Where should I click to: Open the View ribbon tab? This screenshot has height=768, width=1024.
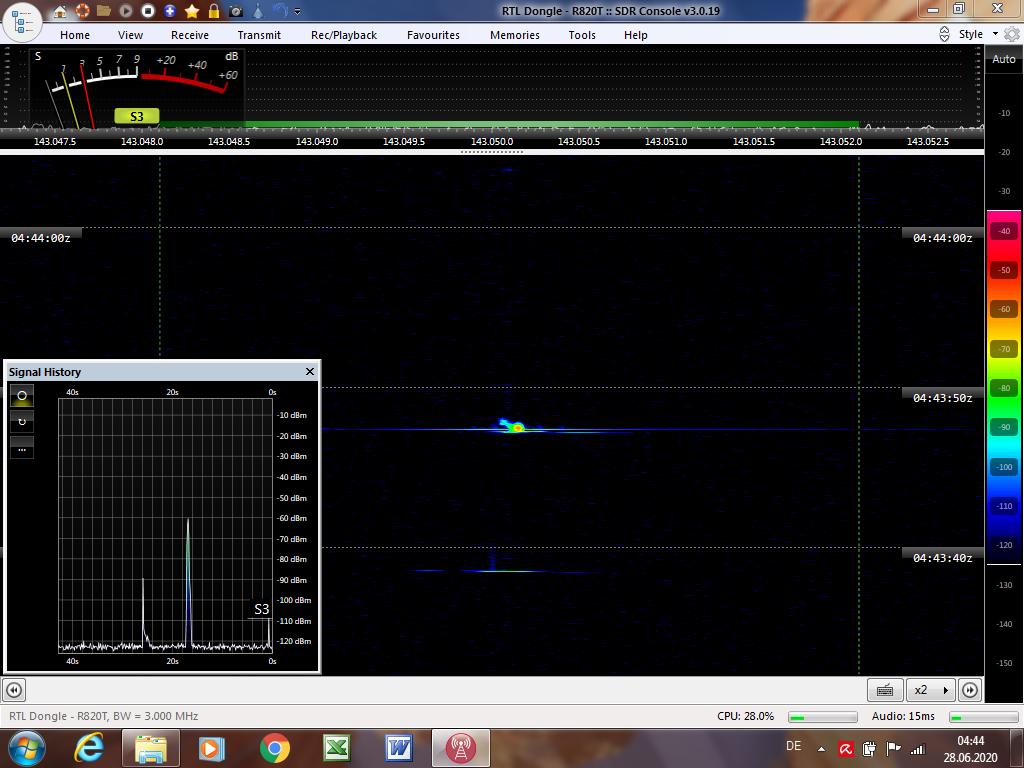pos(131,35)
